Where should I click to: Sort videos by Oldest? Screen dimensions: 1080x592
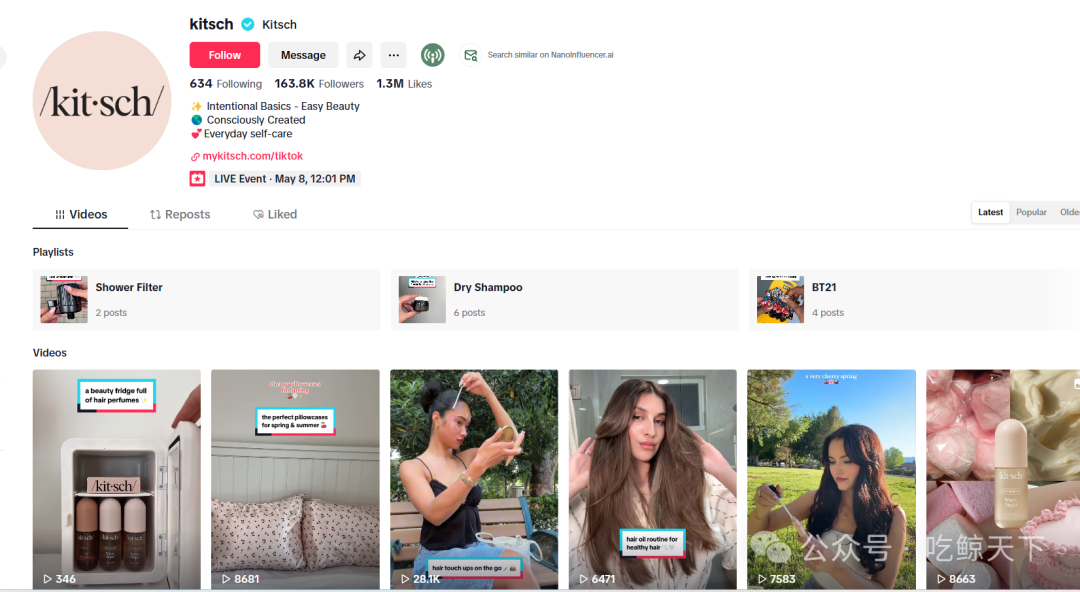click(x=1070, y=212)
